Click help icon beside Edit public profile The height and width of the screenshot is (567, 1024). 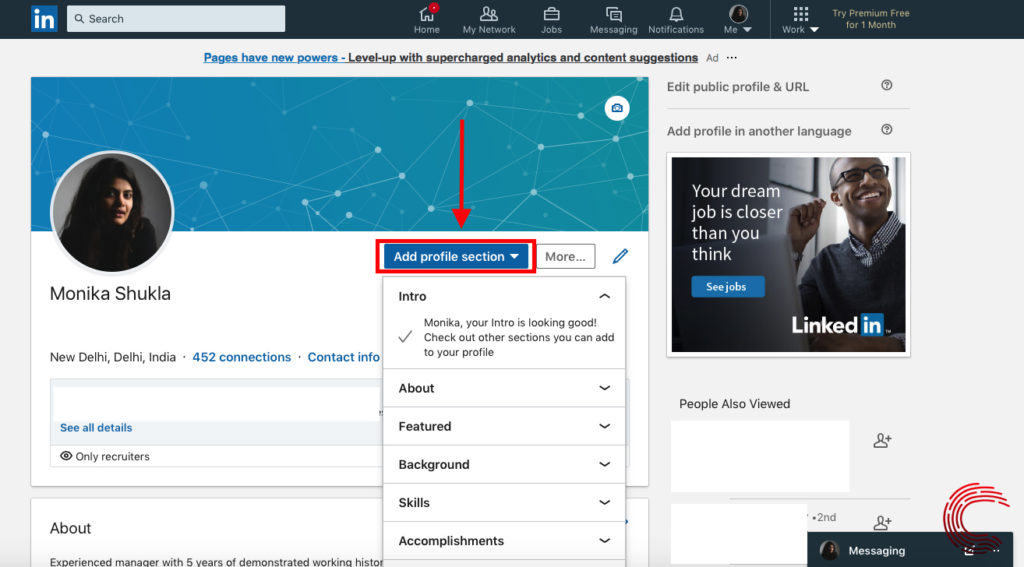tap(886, 85)
